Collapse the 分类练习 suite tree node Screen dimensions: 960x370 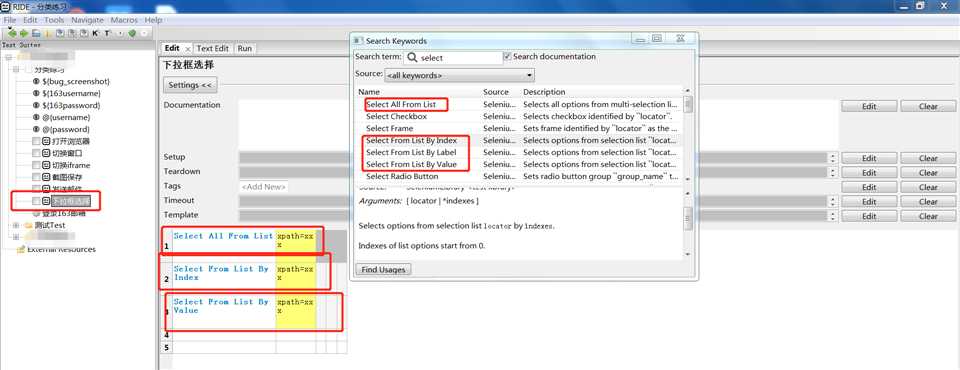[16, 69]
